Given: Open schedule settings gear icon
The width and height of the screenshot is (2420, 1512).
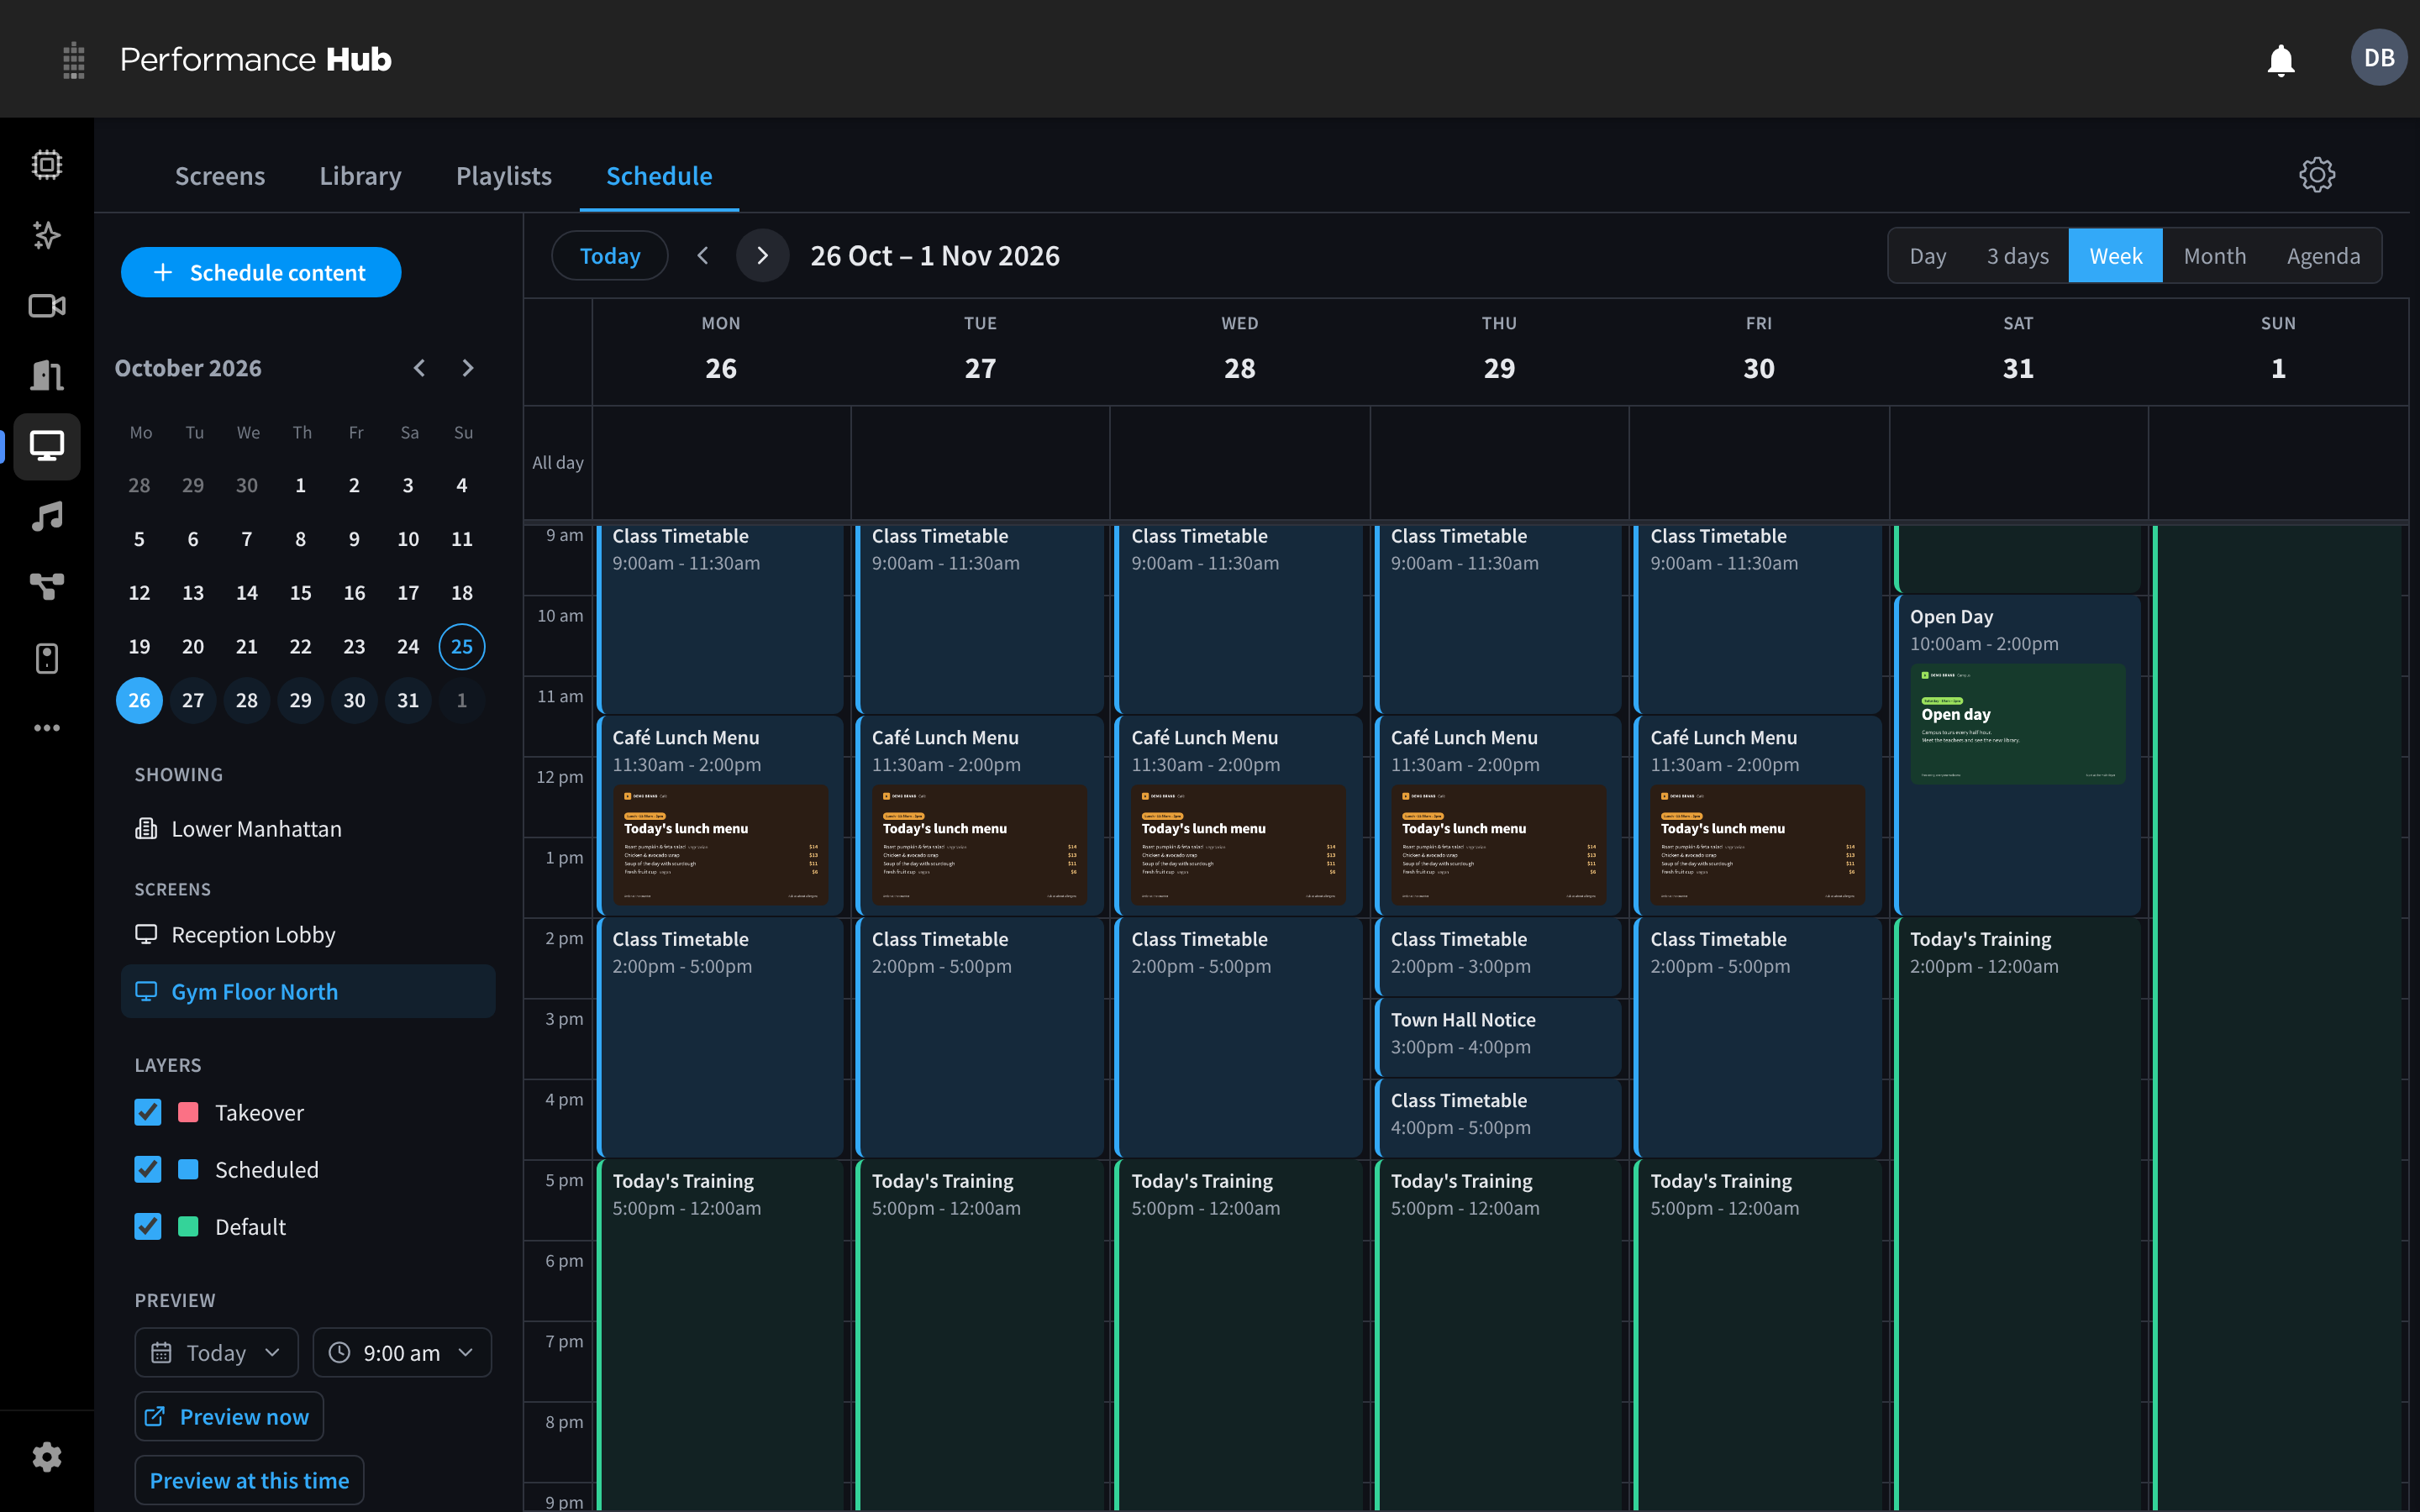Looking at the screenshot, I should click(2316, 175).
